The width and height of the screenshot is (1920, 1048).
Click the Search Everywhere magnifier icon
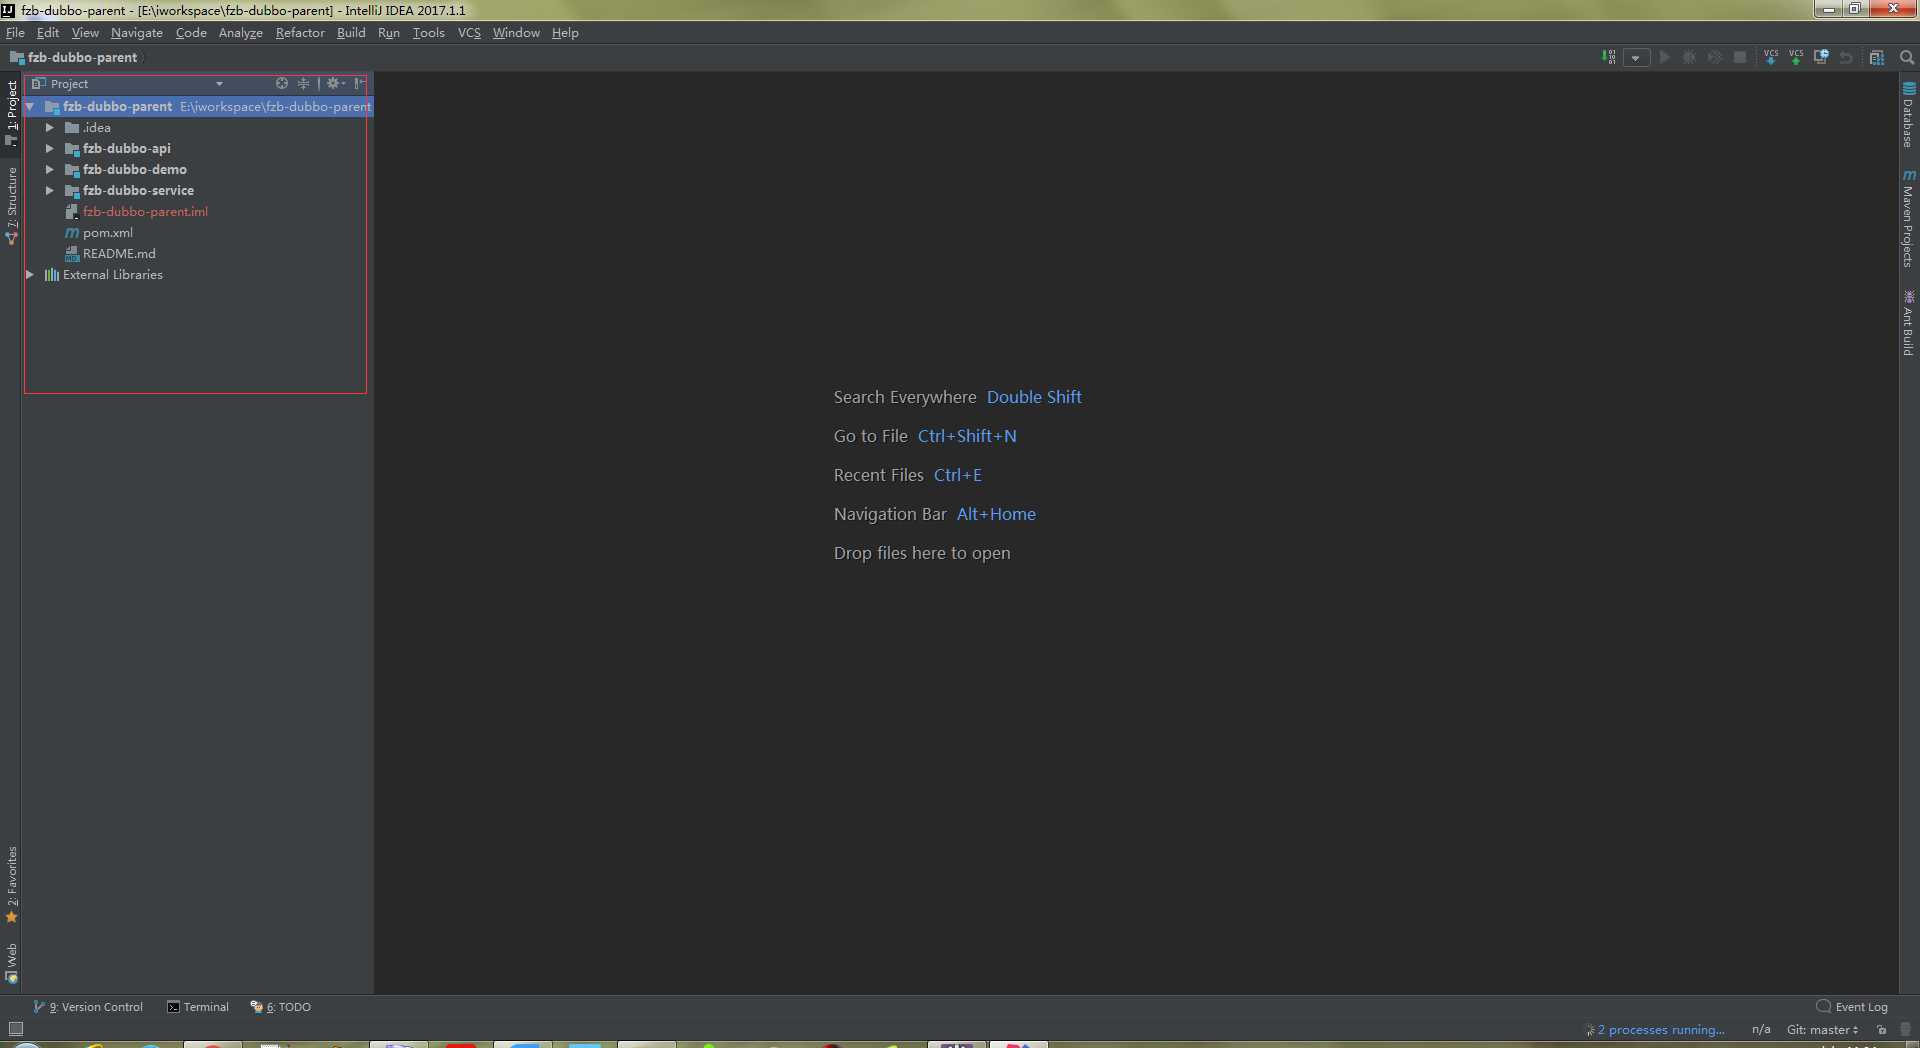pyautogui.click(x=1907, y=57)
